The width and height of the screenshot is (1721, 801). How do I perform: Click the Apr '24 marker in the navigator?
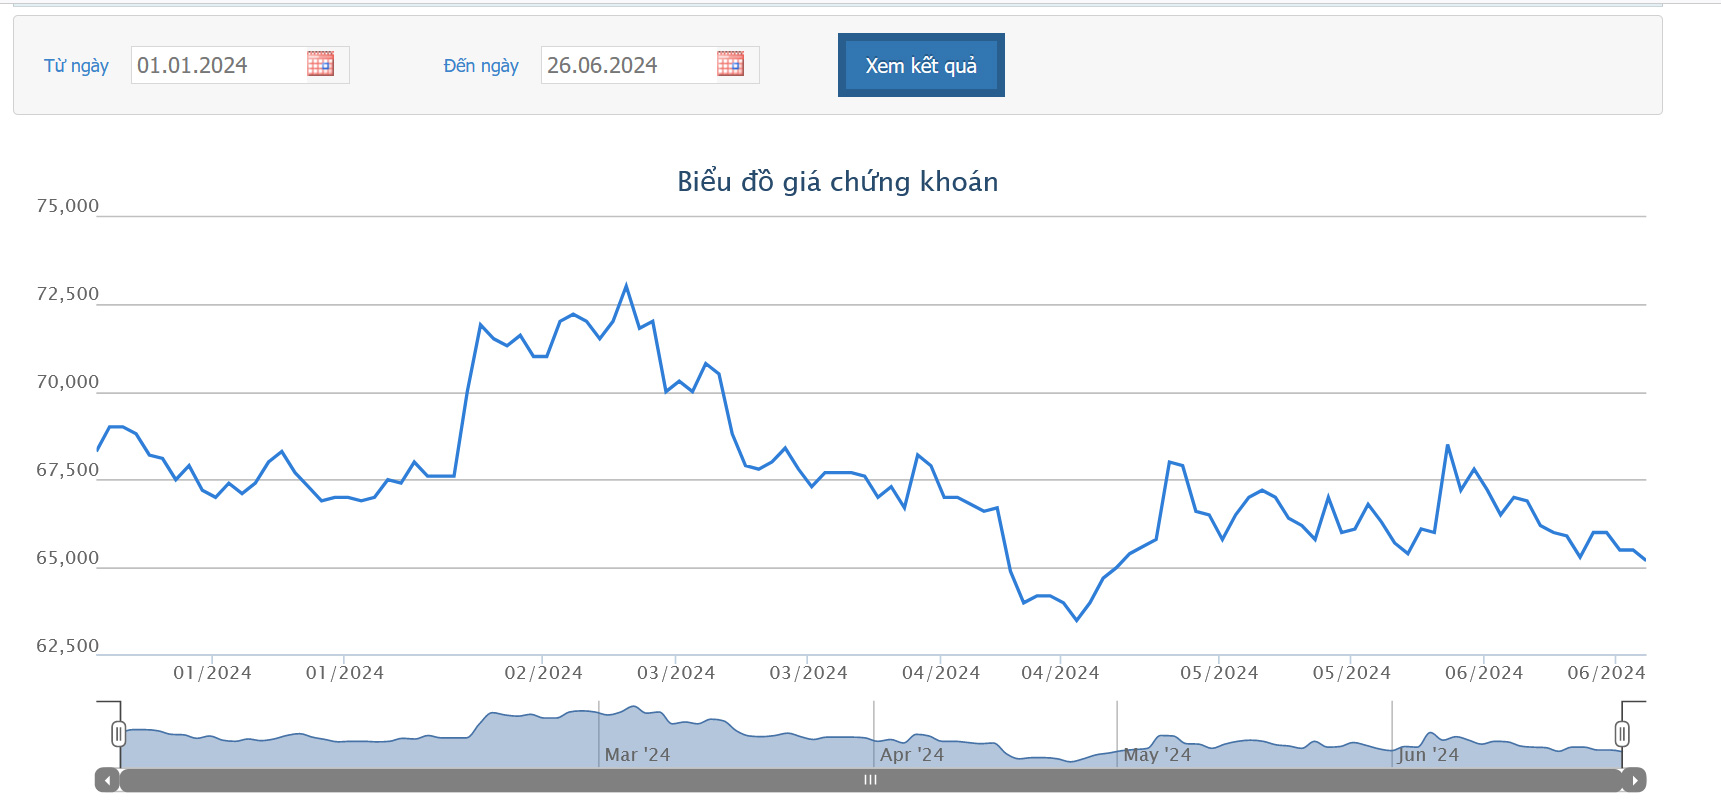[911, 754]
